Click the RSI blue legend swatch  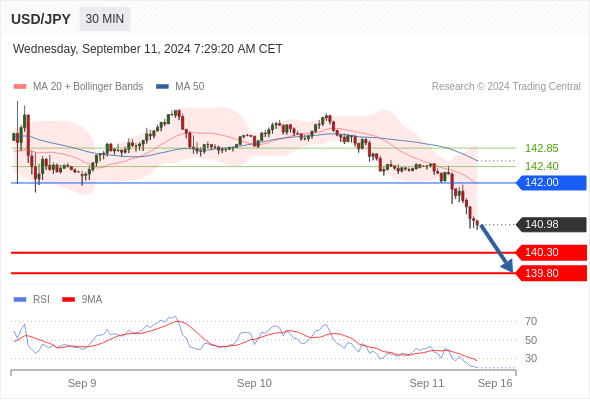pyautogui.click(x=20, y=300)
